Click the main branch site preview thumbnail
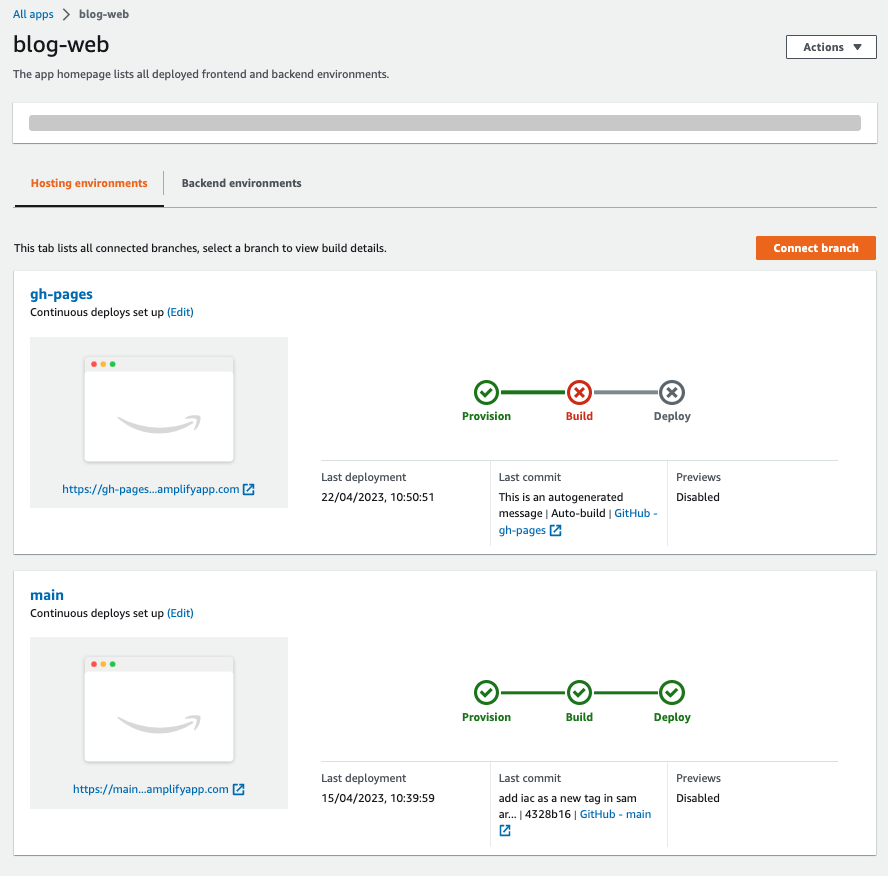The height and width of the screenshot is (876, 888). (x=159, y=710)
